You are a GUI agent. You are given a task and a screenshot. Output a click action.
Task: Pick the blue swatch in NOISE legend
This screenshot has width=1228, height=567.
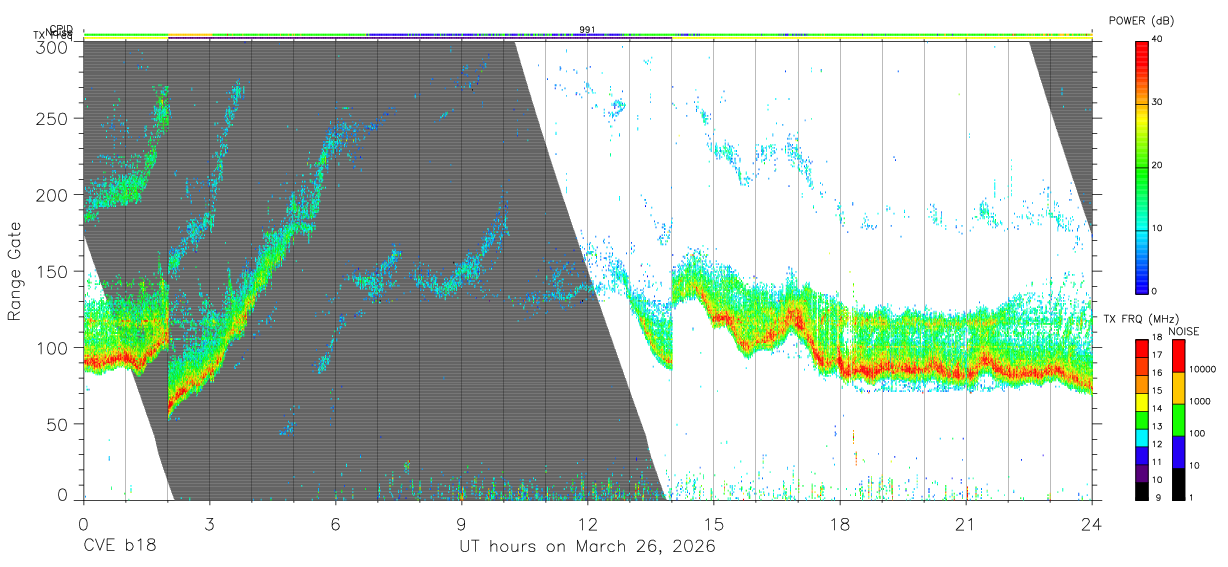[x=1178, y=452]
